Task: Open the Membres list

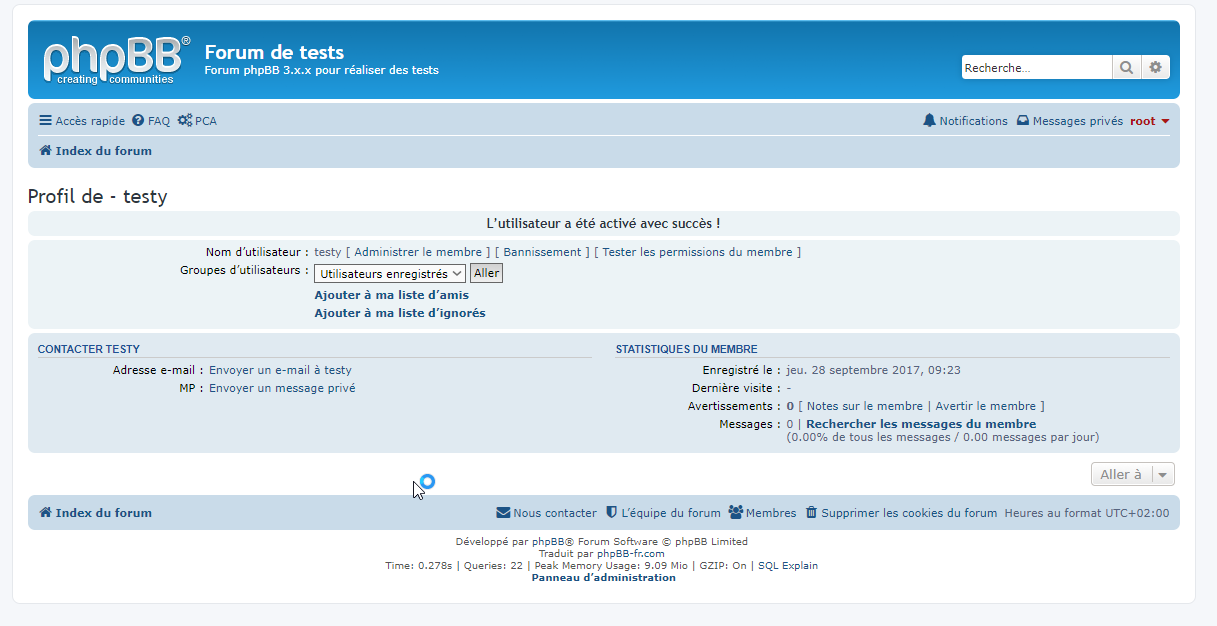Action: [x=762, y=513]
